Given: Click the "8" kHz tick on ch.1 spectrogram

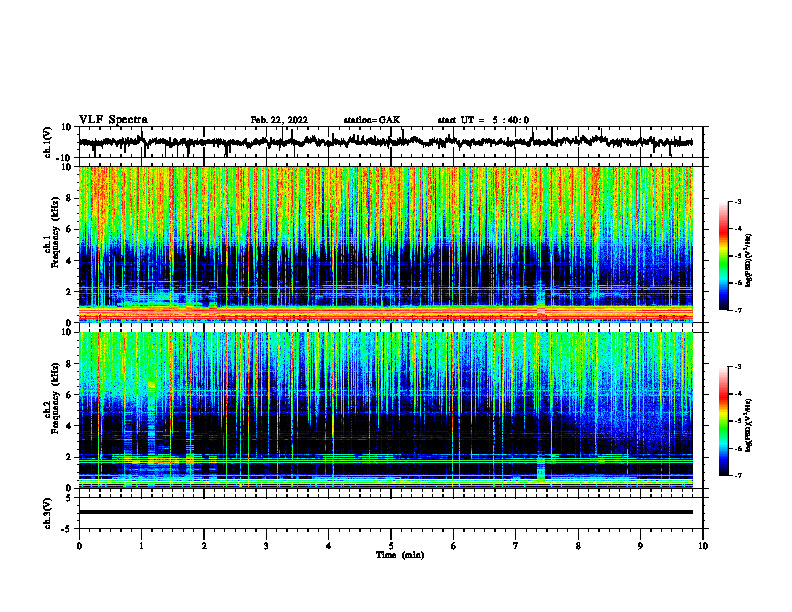Looking at the screenshot, I should click(x=70, y=198).
